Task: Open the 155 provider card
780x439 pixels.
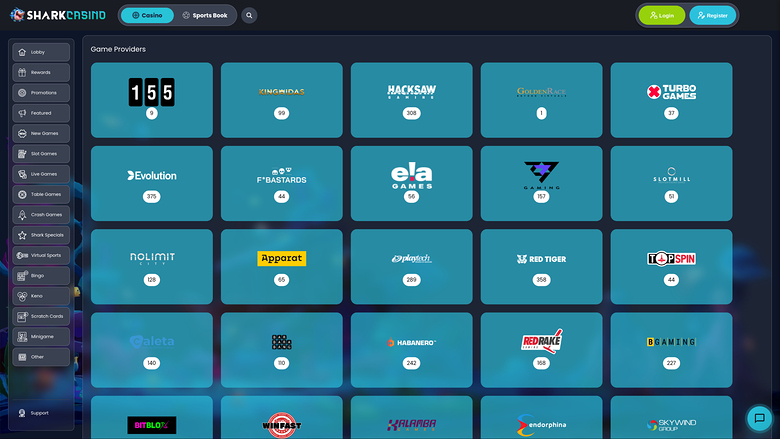Action: tap(152, 100)
